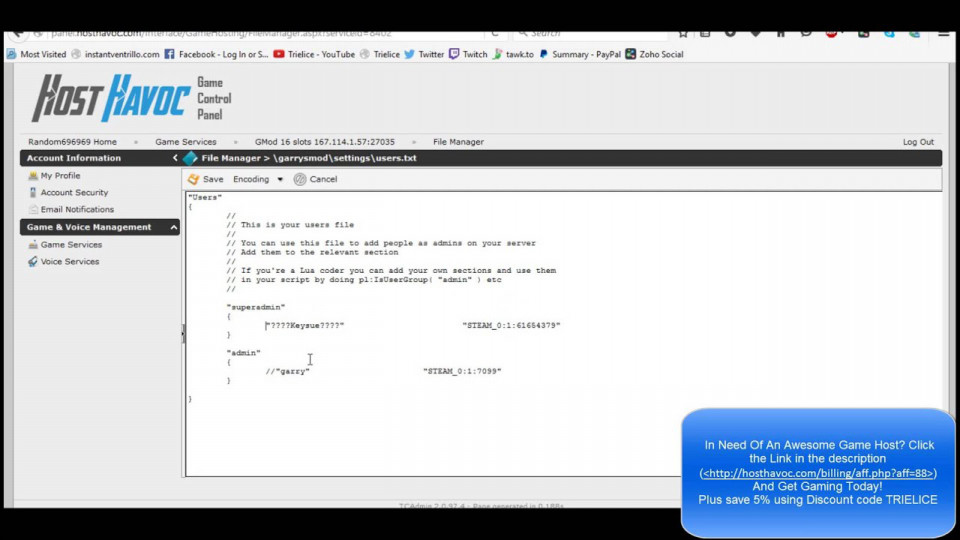Go to Random696969 Home breadcrumb
Viewport: 960px width, 540px height.
click(x=72, y=141)
